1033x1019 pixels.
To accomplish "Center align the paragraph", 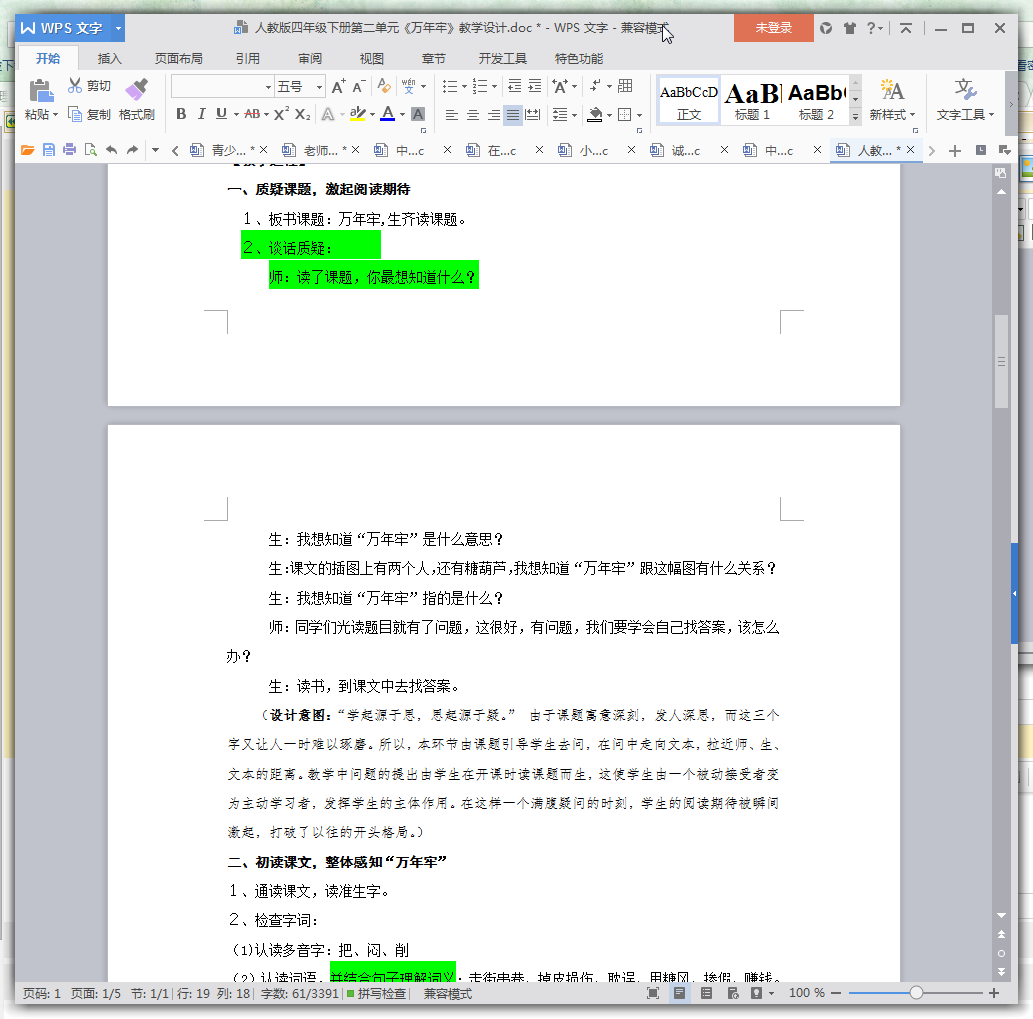I will pos(472,115).
